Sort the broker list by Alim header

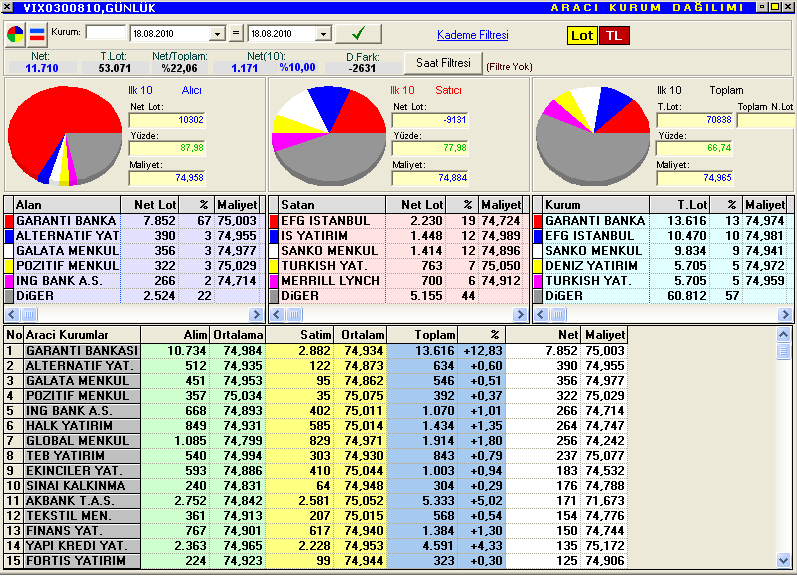(174, 335)
